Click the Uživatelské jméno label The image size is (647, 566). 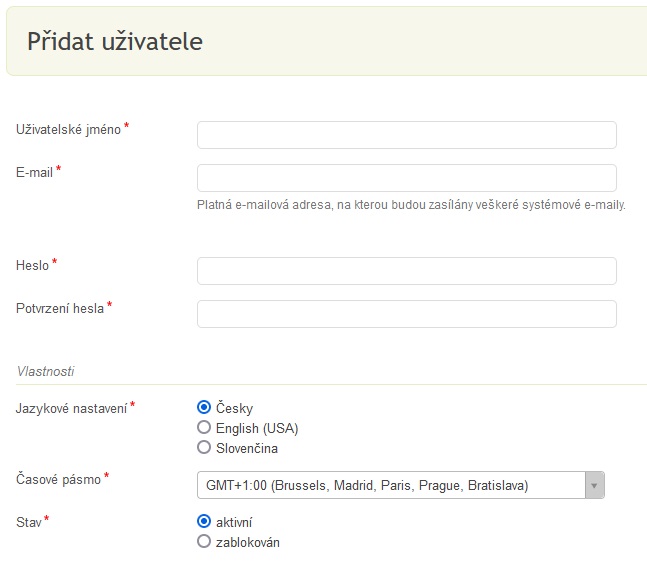tap(68, 130)
